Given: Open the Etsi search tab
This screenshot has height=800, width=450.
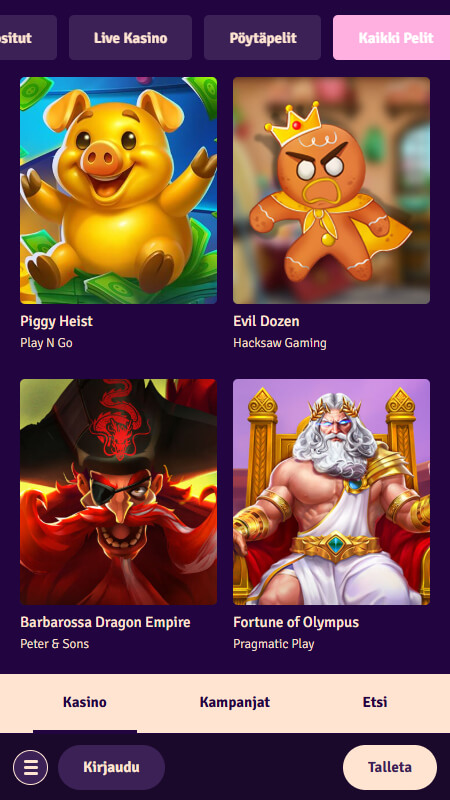Looking at the screenshot, I should [x=375, y=703].
